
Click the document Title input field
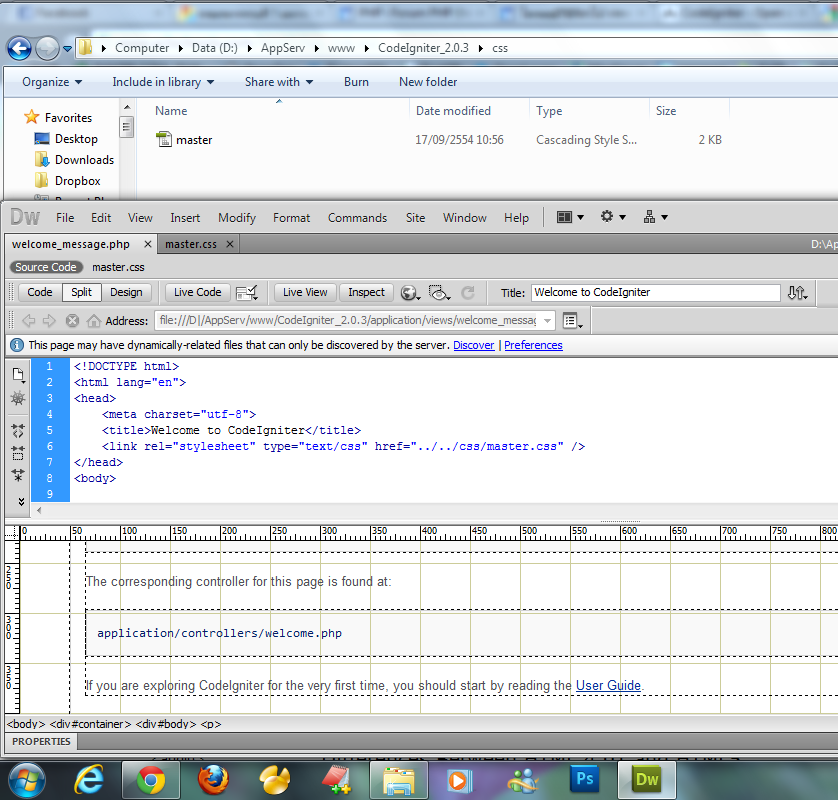tap(656, 292)
